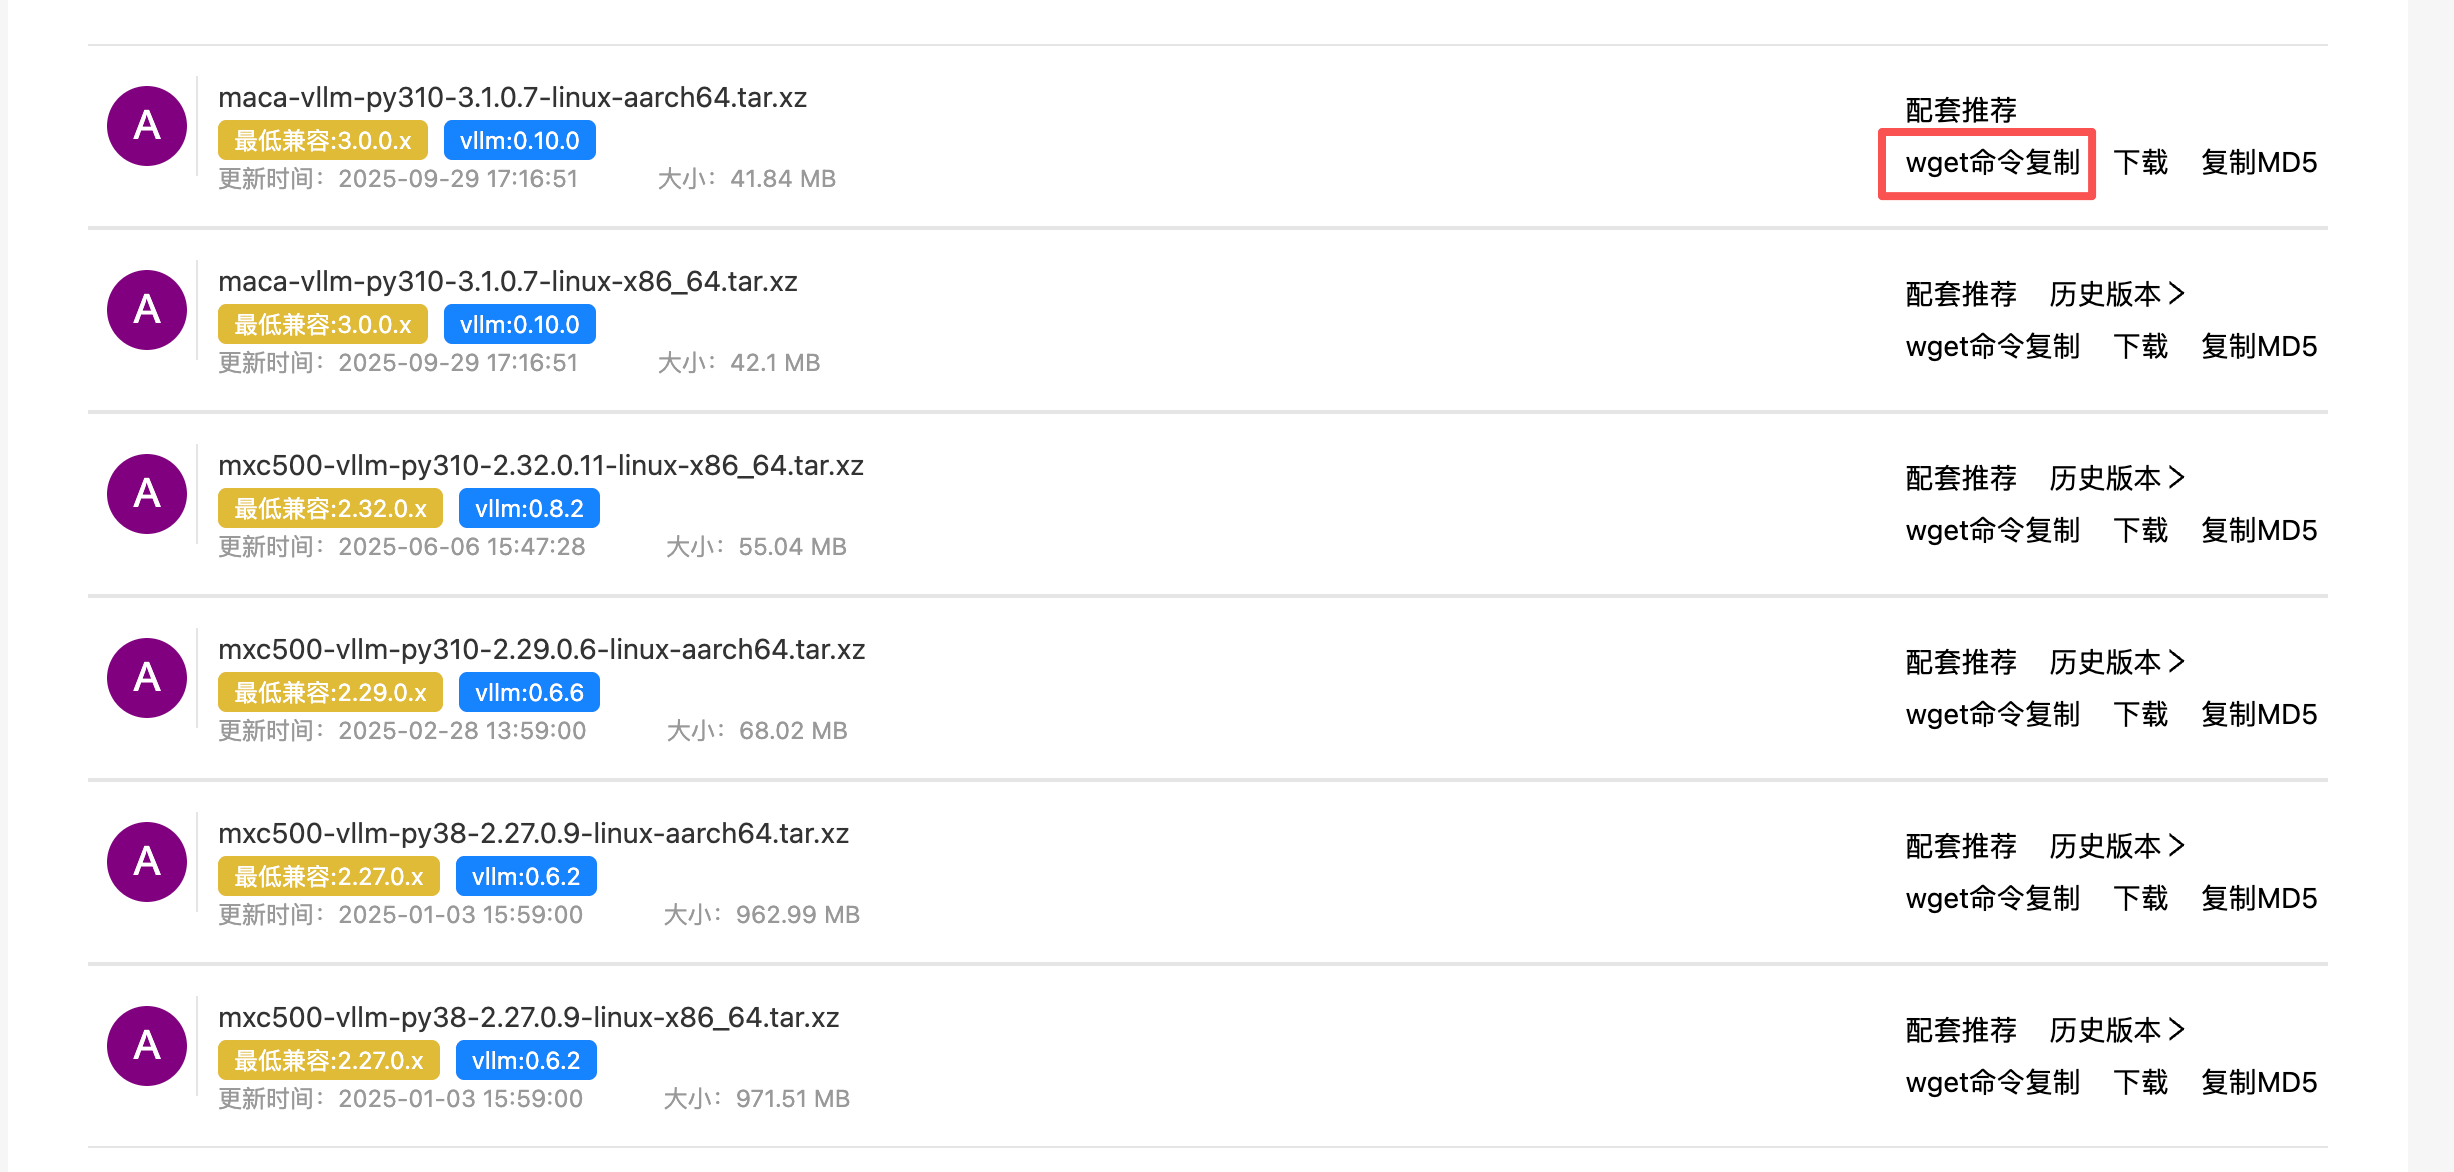Viewport: 2454px width, 1172px height.
Task: Download mxc500-vllm-py310-2.32.0.11 x86_64 package
Action: tap(2140, 531)
